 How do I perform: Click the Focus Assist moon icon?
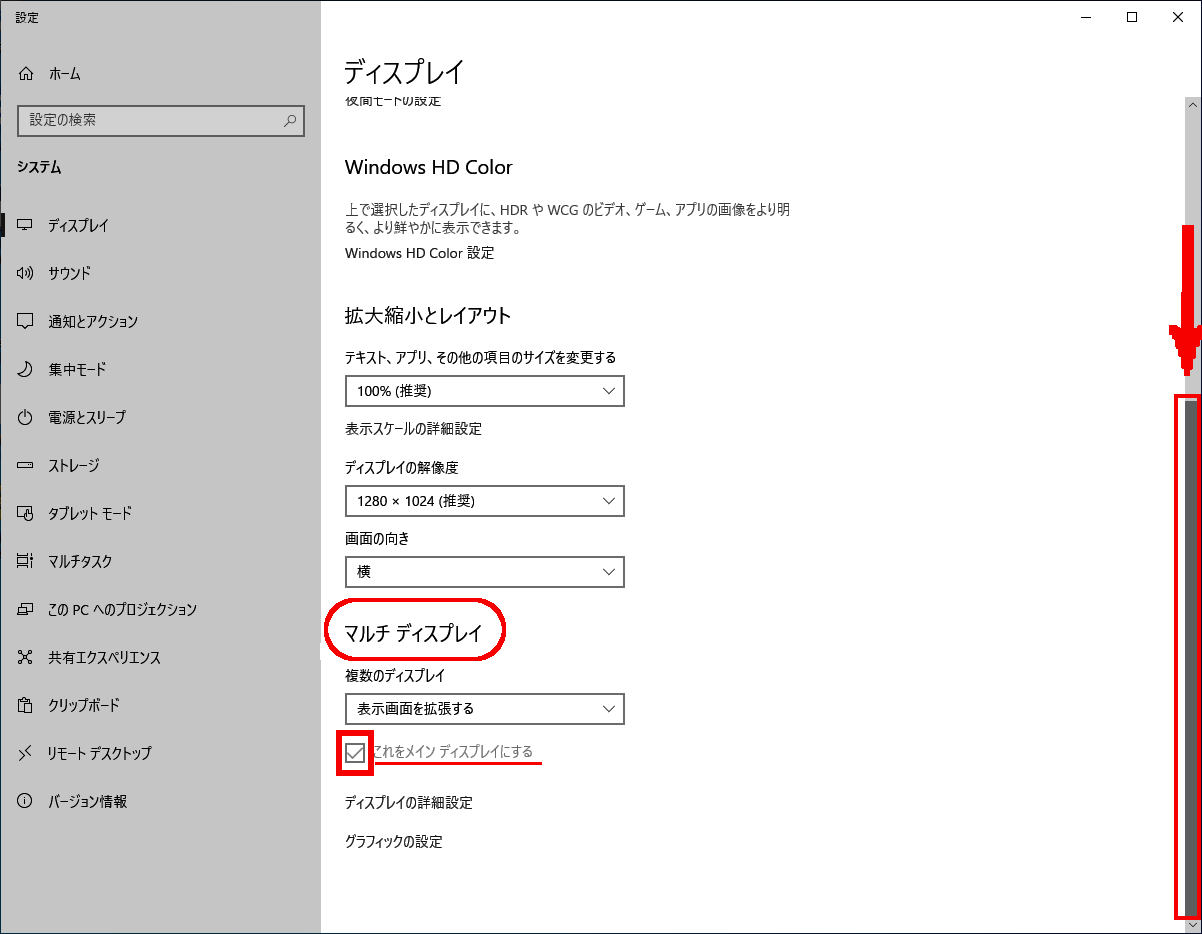pyautogui.click(x=26, y=369)
